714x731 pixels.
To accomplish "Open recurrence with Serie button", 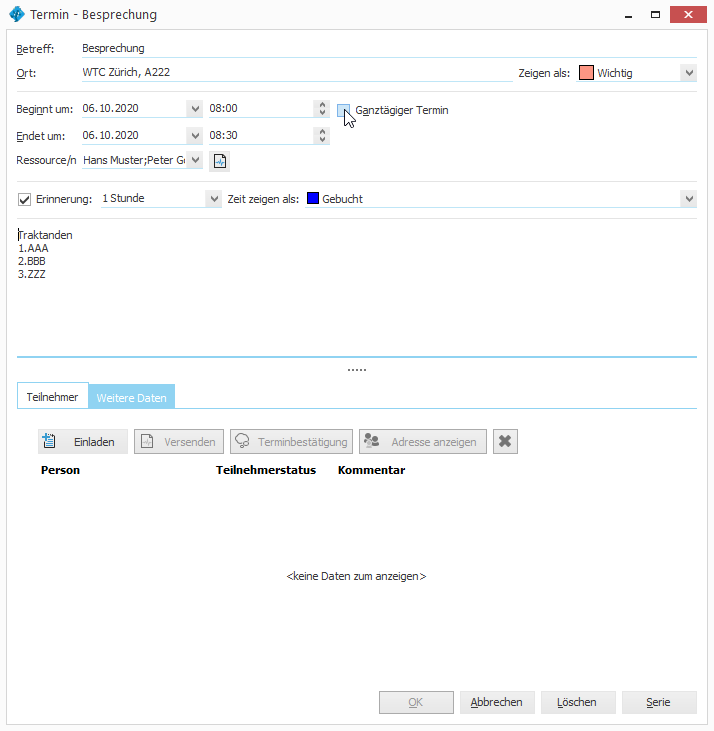I will point(659,702).
